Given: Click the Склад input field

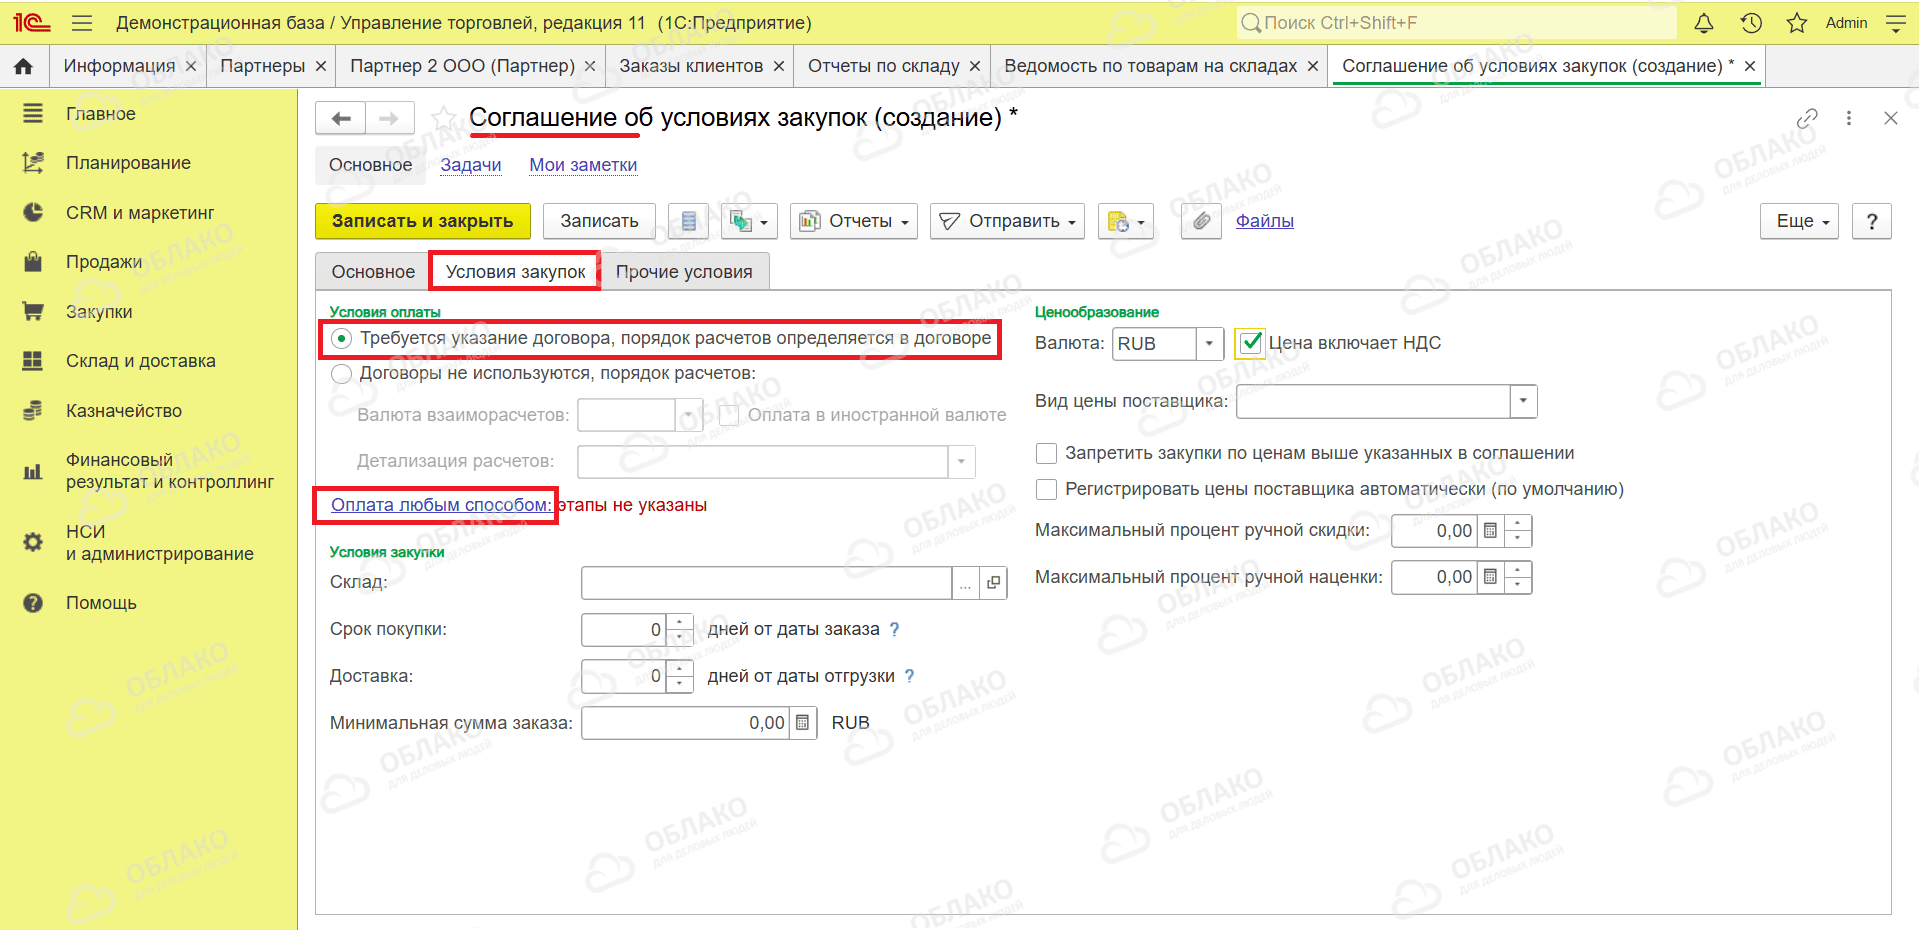Looking at the screenshot, I should (766, 583).
